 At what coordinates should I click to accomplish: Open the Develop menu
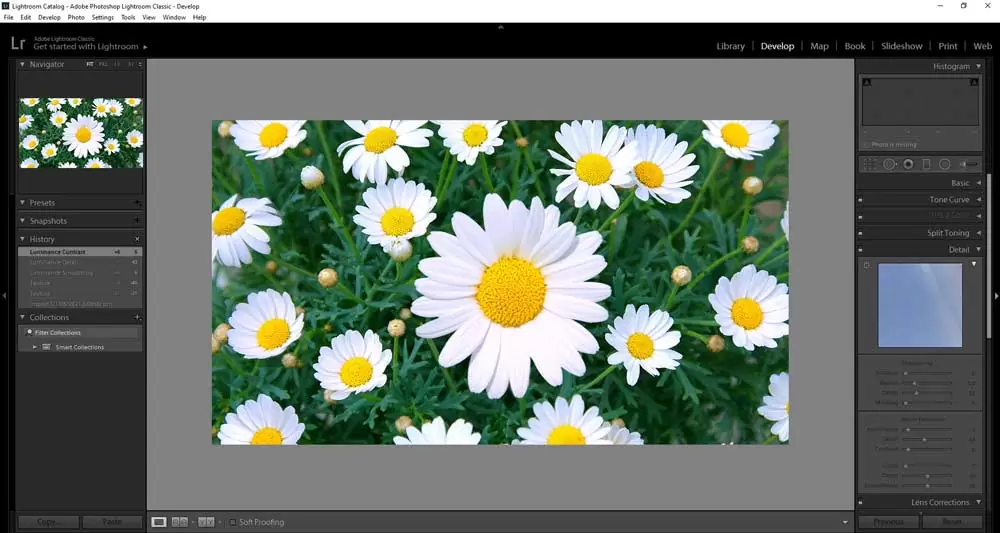pos(49,17)
